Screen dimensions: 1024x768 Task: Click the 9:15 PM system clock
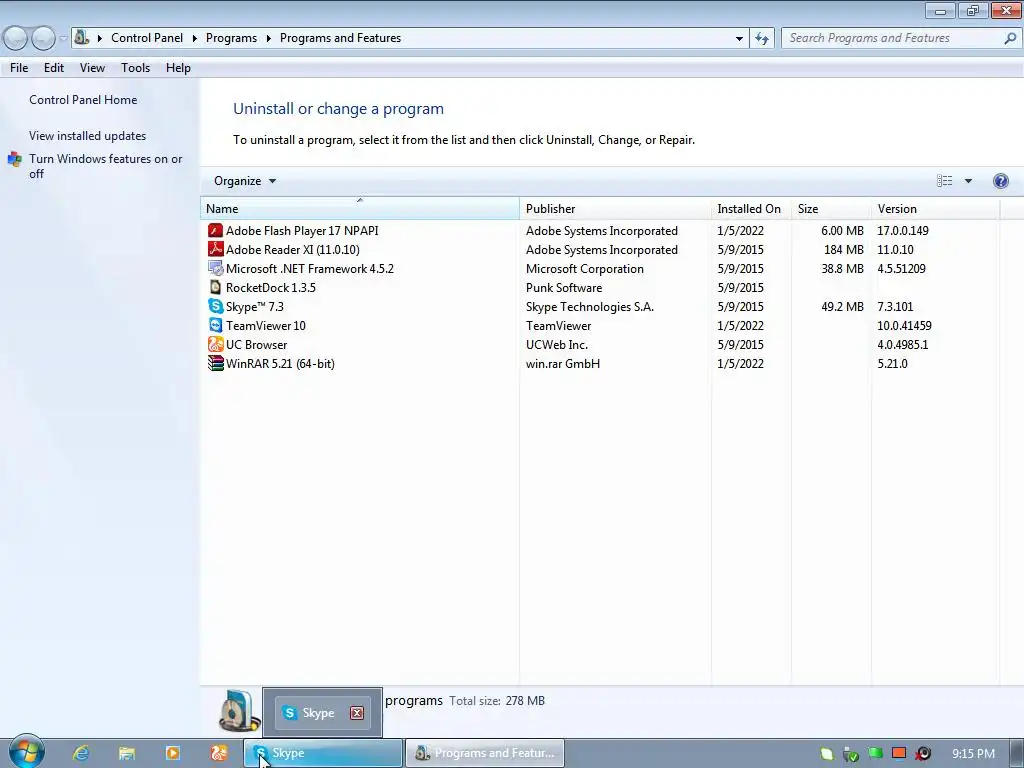point(973,754)
